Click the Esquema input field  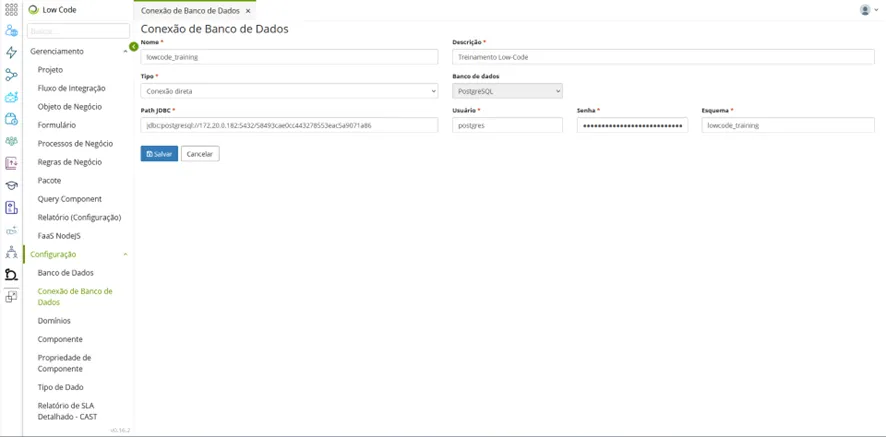click(x=788, y=126)
